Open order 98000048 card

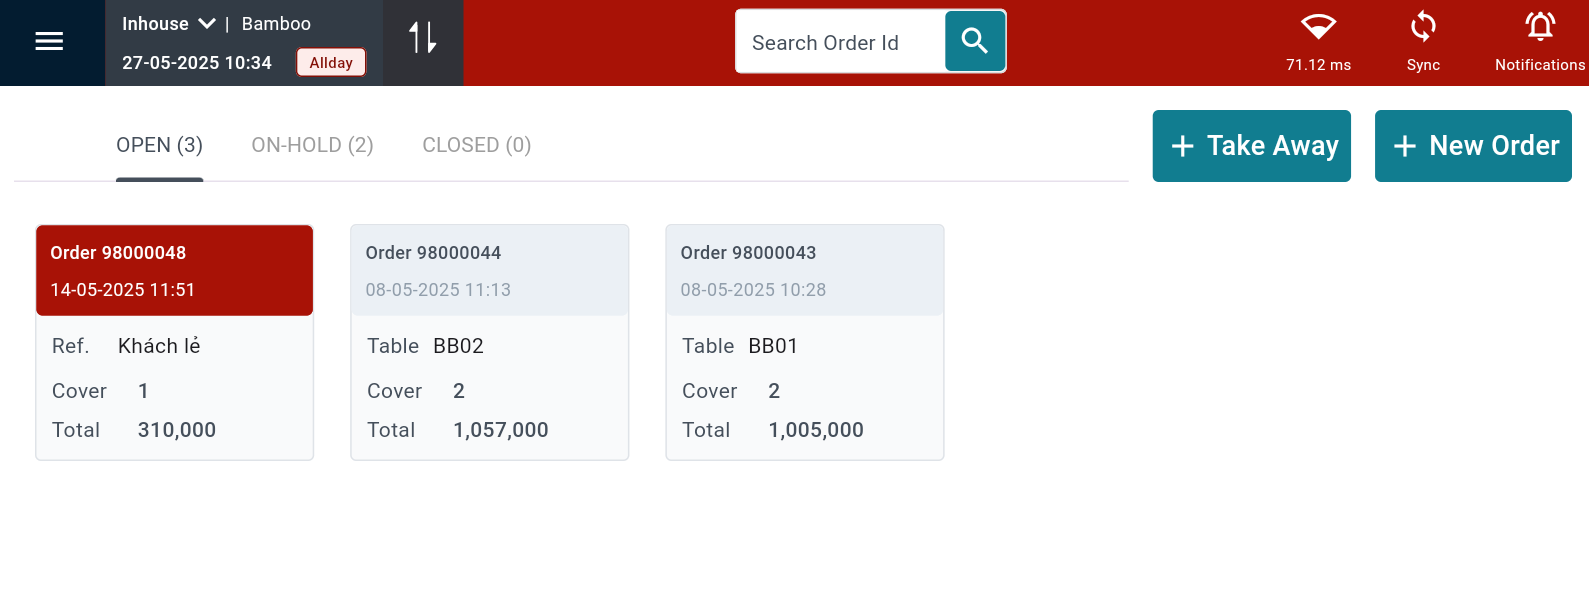tap(174, 342)
